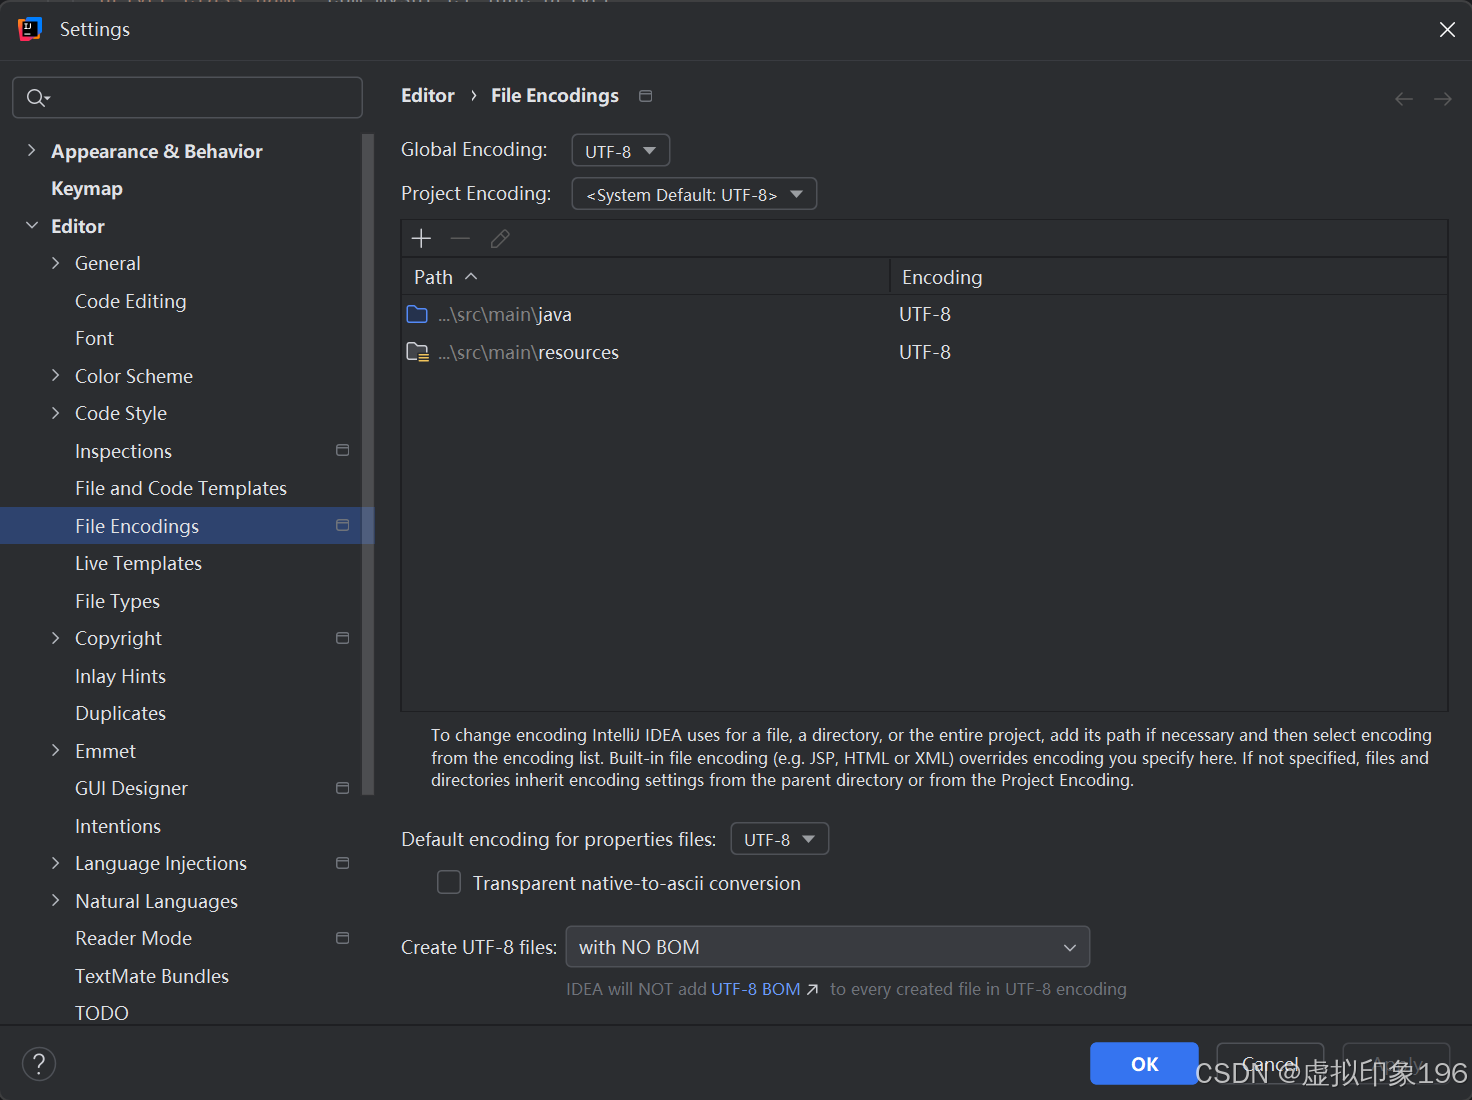Navigate forward in settings history
Image resolution: width=1472 pixels, height=1100 pixels.
pyautogui.click(x=1442, y=98)
